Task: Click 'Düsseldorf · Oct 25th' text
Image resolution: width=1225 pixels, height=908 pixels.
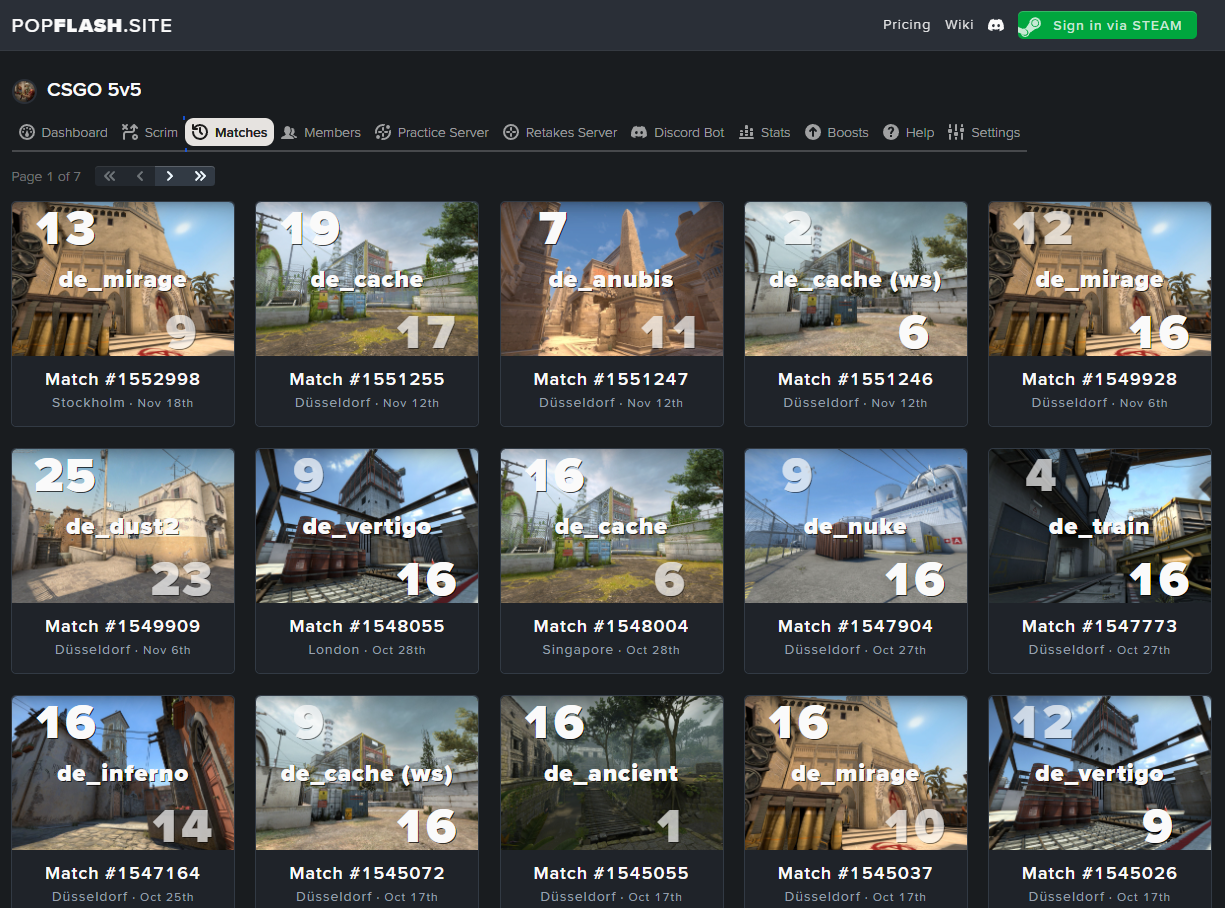Action: (123, 897)
